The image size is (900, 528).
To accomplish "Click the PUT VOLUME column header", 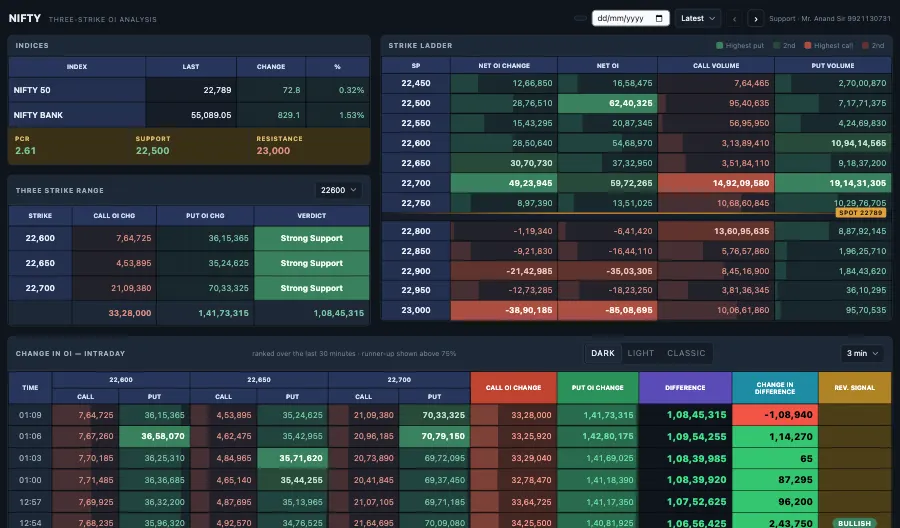I will pyautogui.click(x=833, y=65).
